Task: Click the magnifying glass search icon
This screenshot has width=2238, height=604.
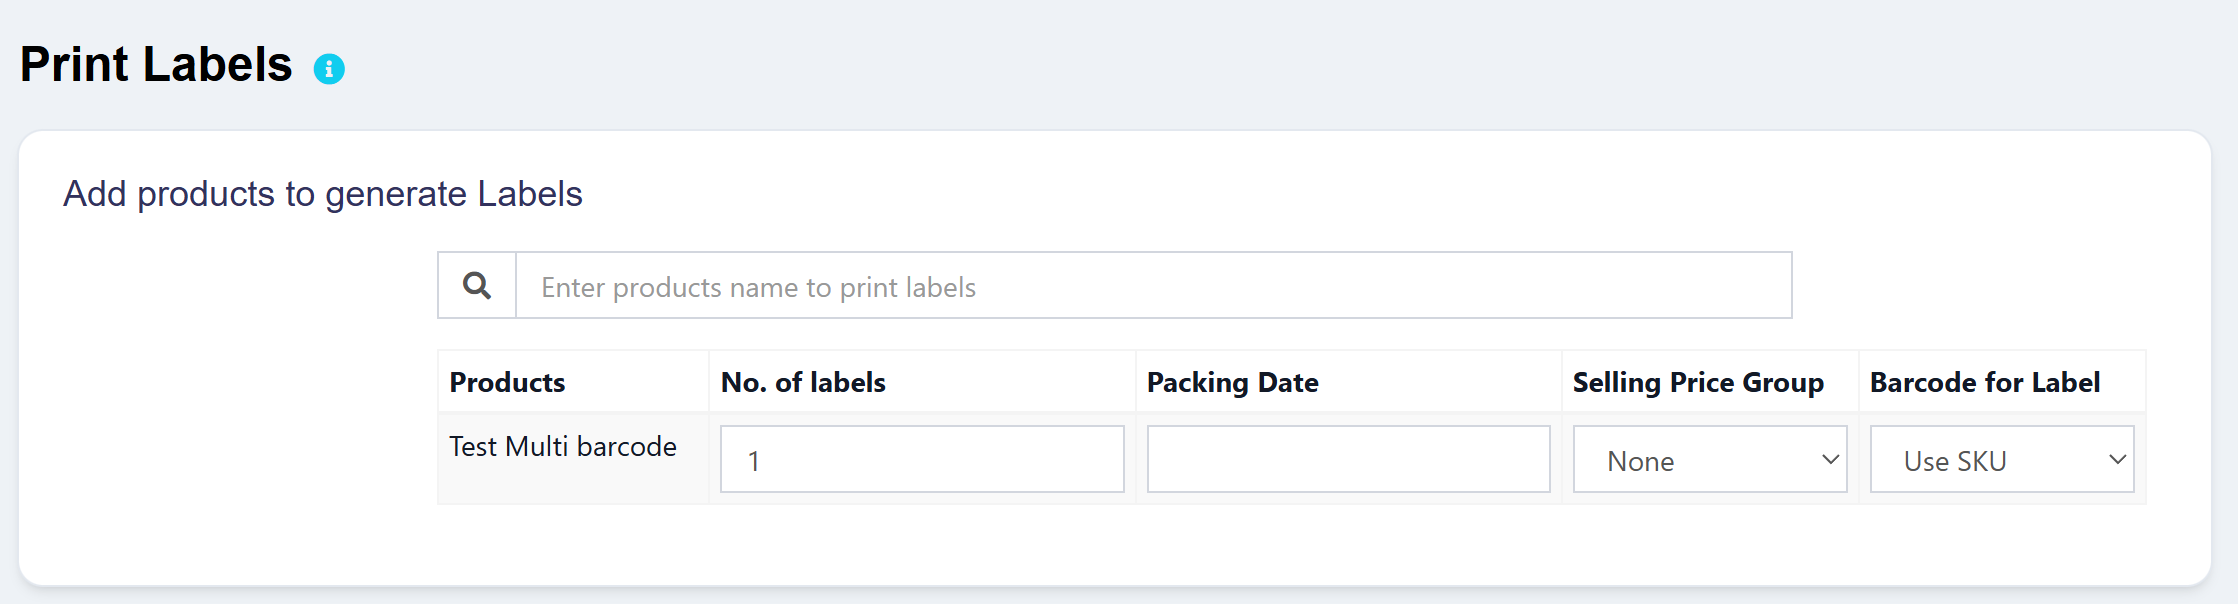Action: point(476,285)
